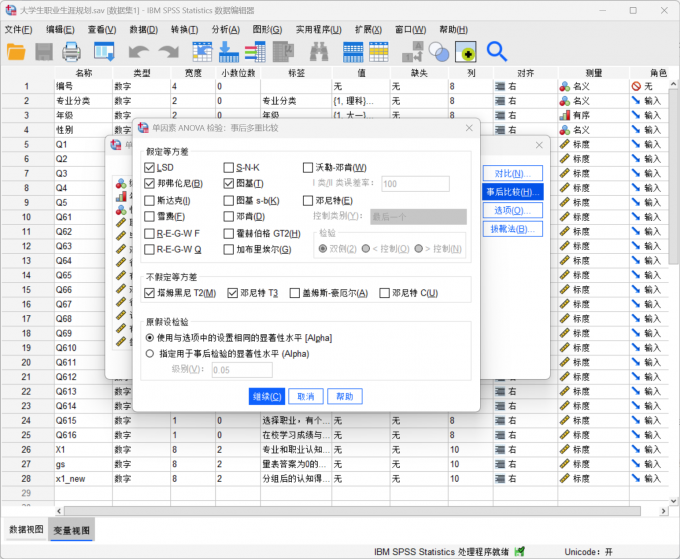Click the Save file disk icon

pos(45,51)
